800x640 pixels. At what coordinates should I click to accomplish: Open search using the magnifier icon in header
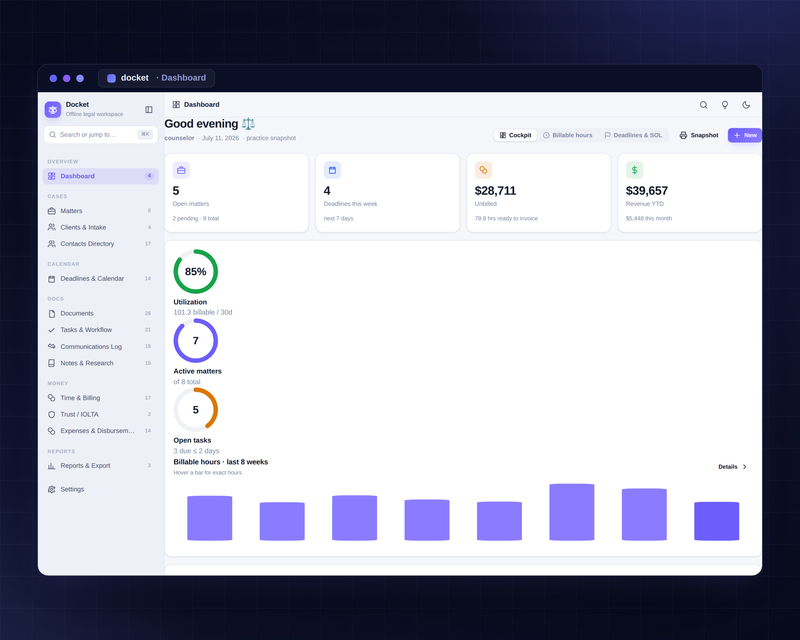tap(704, 105)
